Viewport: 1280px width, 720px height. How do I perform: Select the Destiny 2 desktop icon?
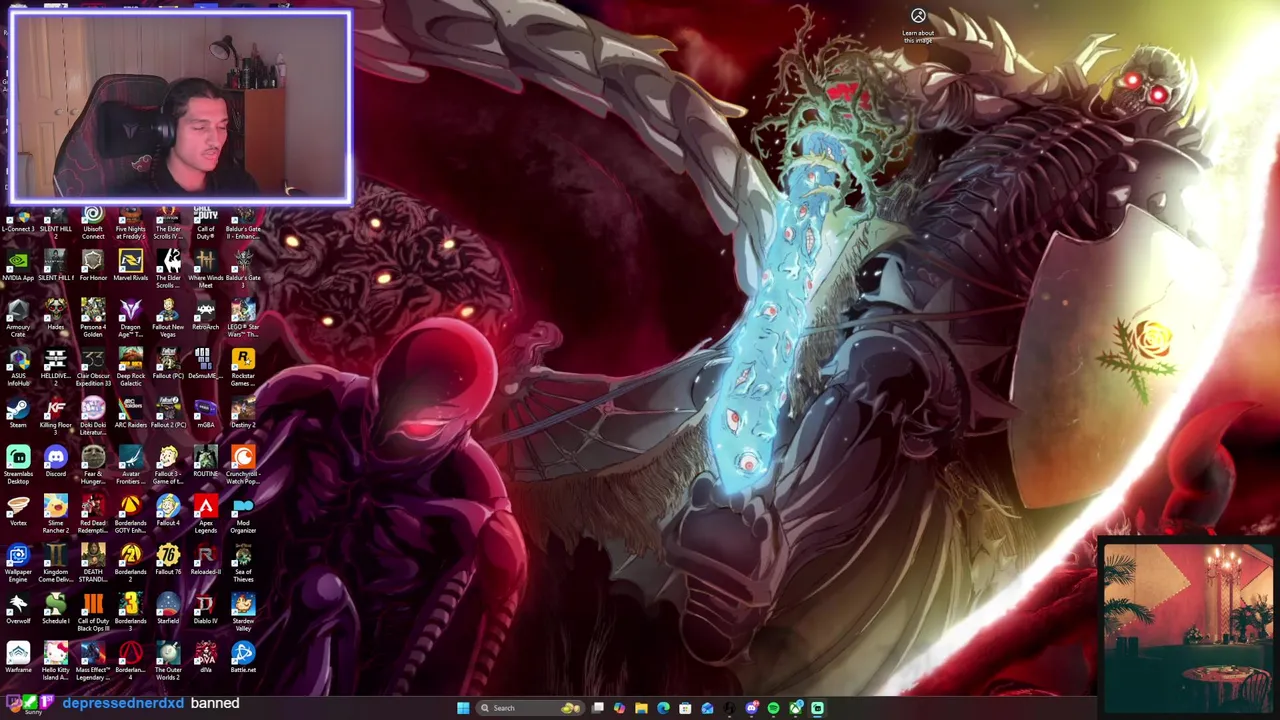pos(243,414)
